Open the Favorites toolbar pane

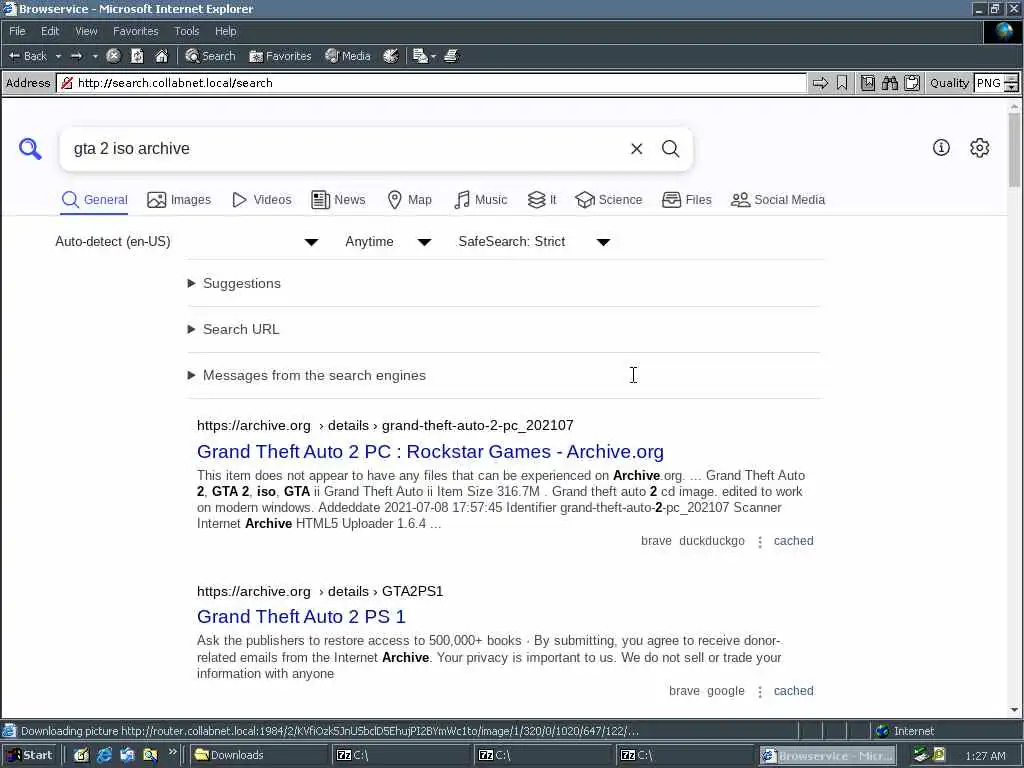[x=280, y=56]
